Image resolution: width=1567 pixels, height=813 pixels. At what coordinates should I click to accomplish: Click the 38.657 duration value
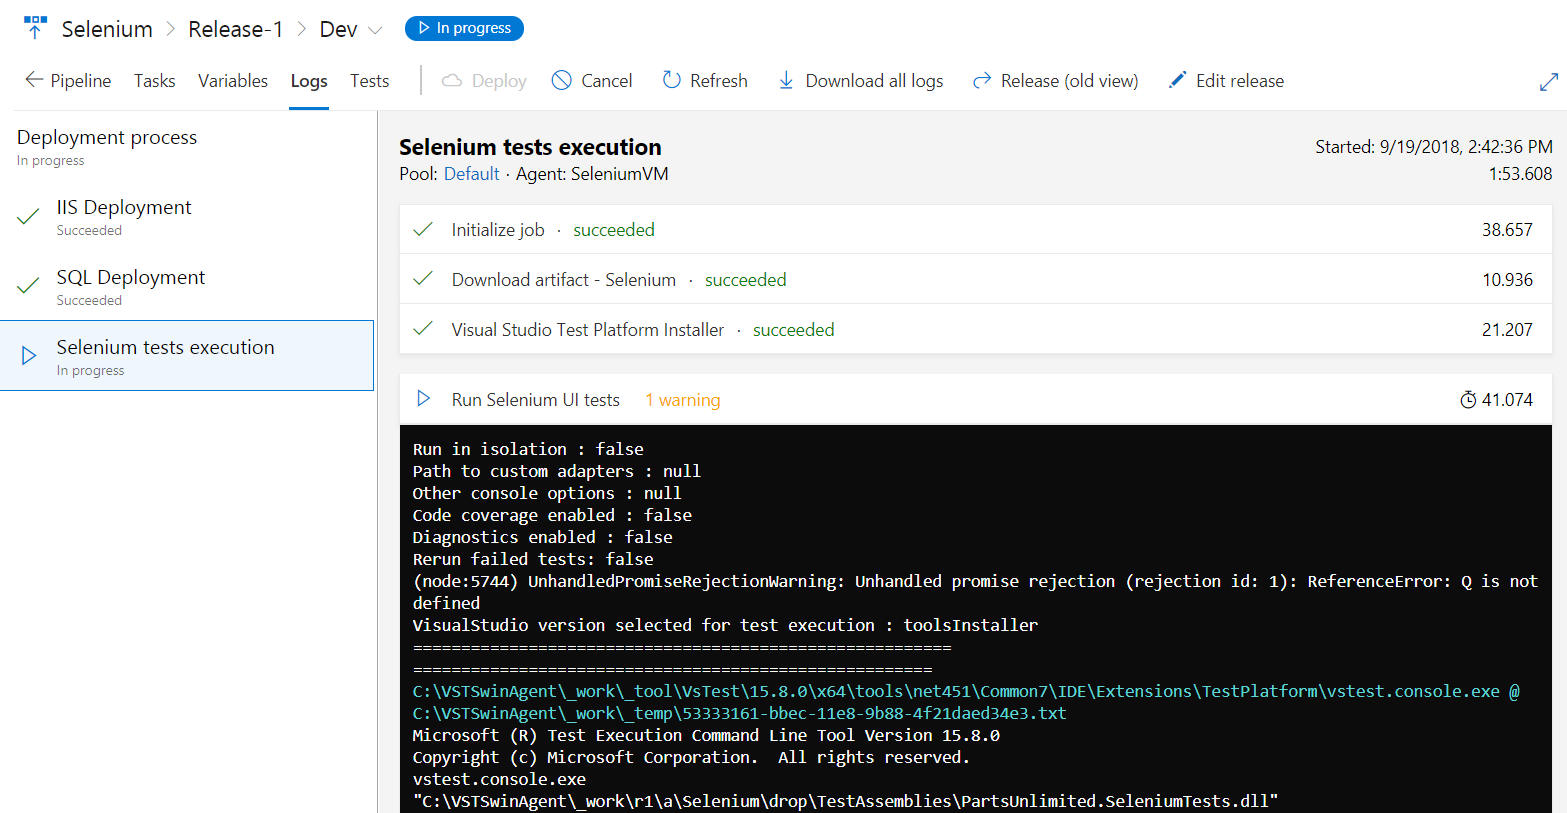pyautogui.click(x=1507, y=230)
